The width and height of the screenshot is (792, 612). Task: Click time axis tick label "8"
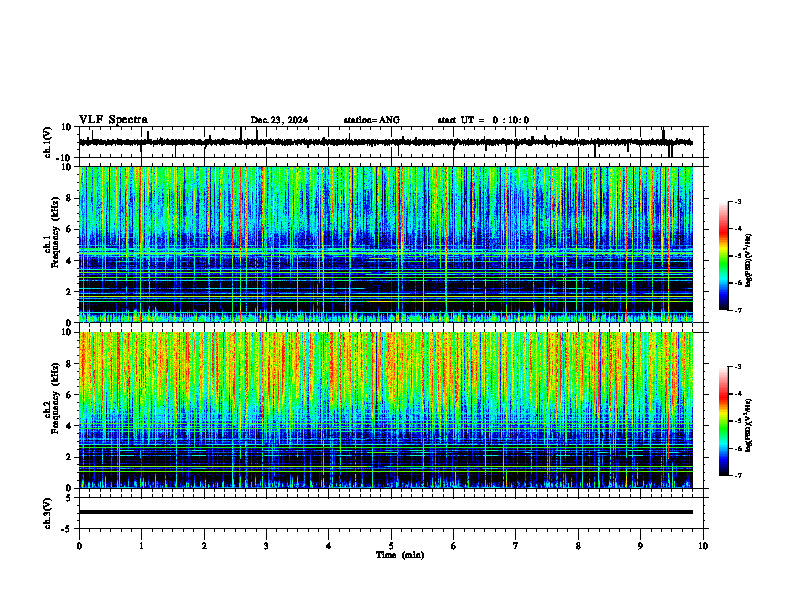tap(578, 546)
